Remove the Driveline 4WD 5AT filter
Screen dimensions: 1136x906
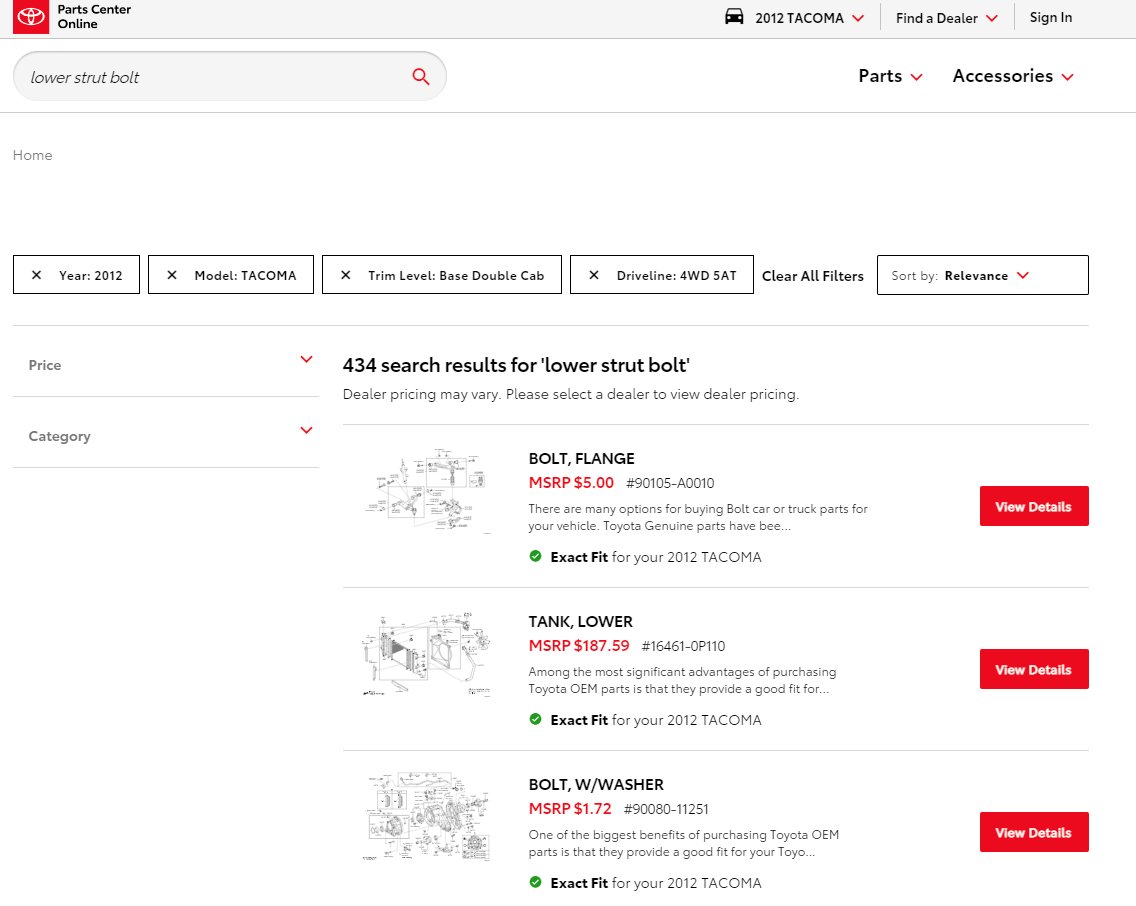click(593, 275)
